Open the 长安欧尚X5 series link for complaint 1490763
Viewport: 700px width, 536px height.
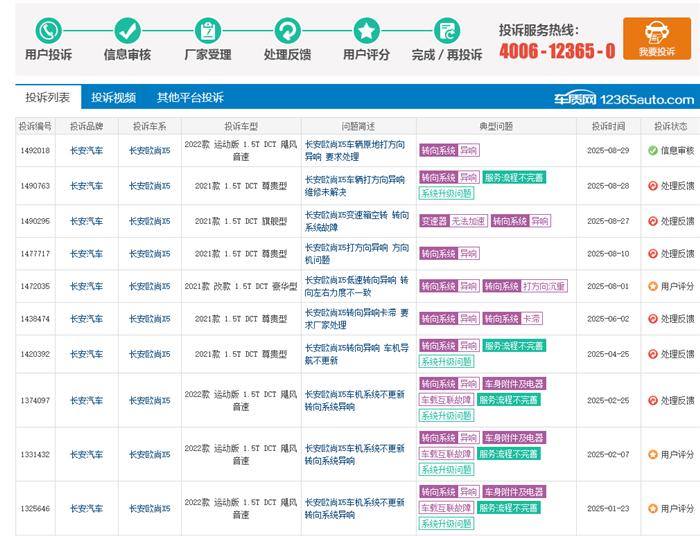[150, 186]
